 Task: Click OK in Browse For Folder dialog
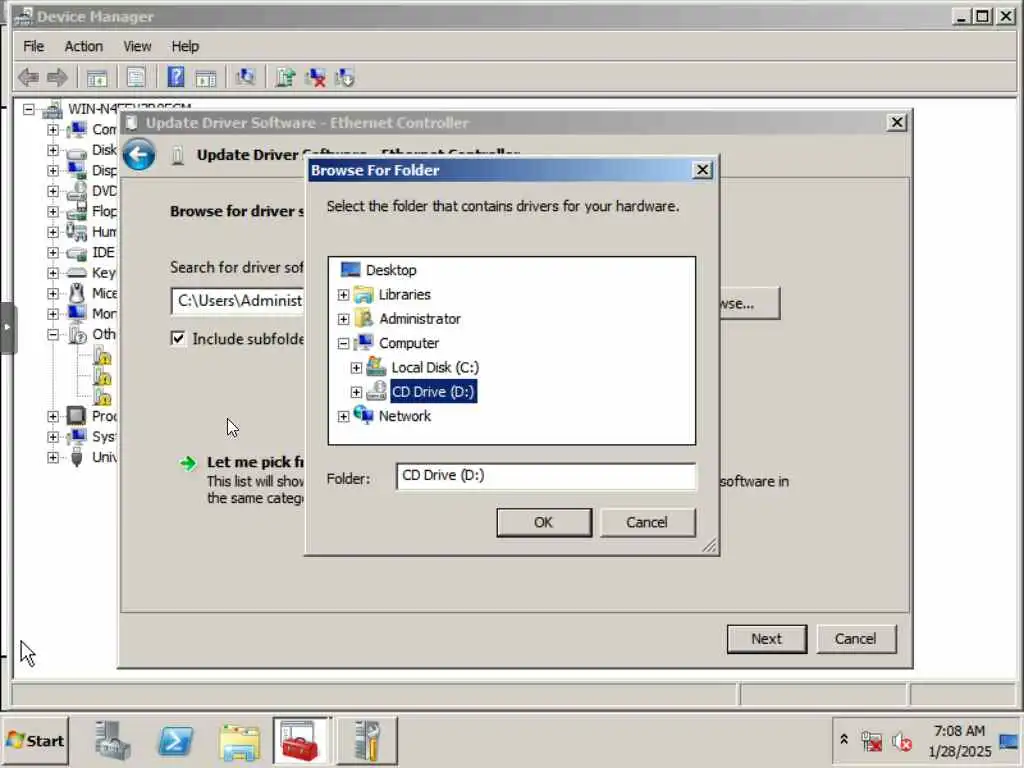pyautogui.click(x=544, y=522)
